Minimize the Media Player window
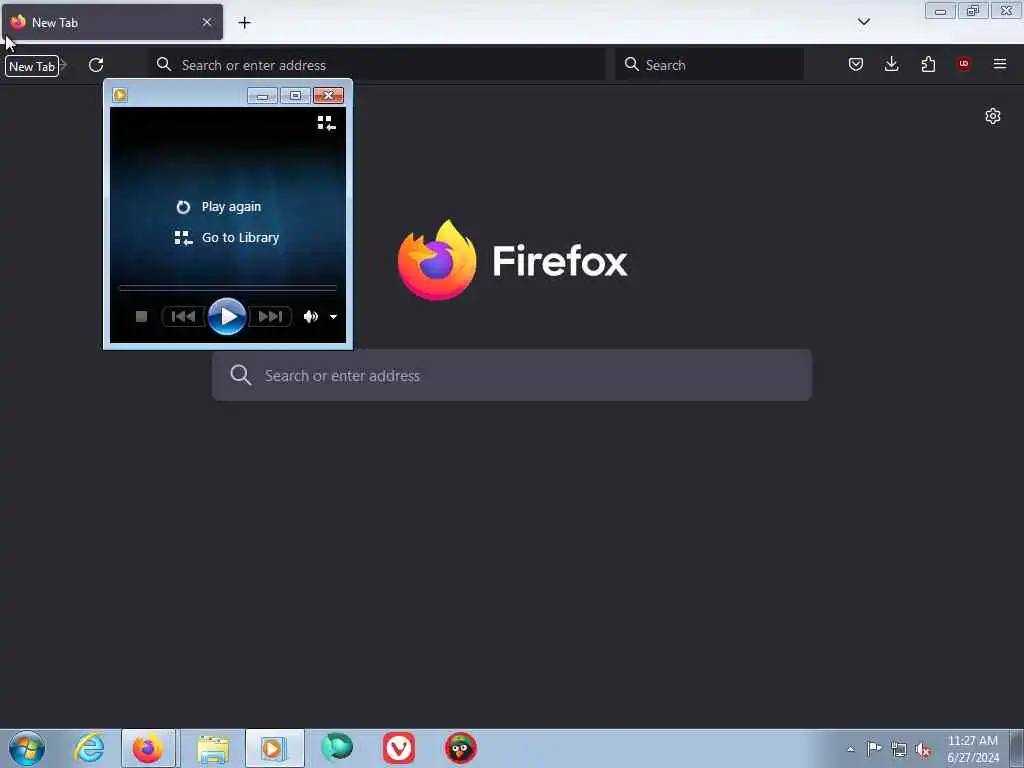The image size is (1024, 768). [x=263, y=96]
